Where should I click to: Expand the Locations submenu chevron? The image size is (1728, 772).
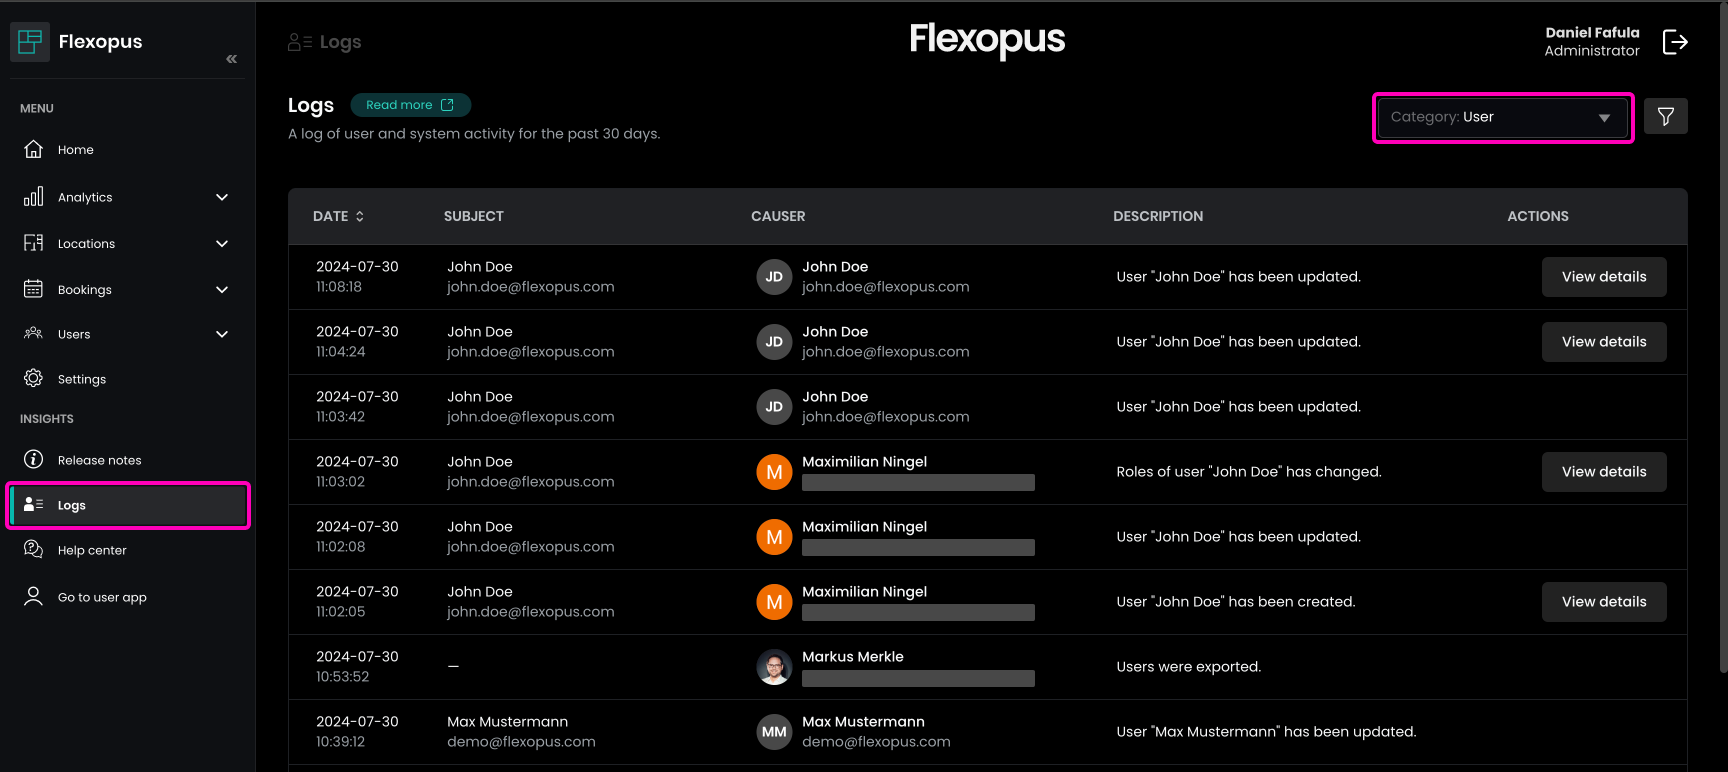[222, 244]
